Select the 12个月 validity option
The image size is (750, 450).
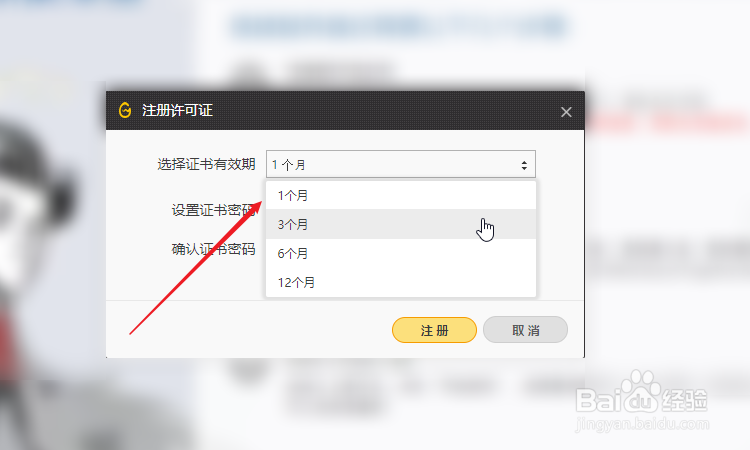[401, 282]
